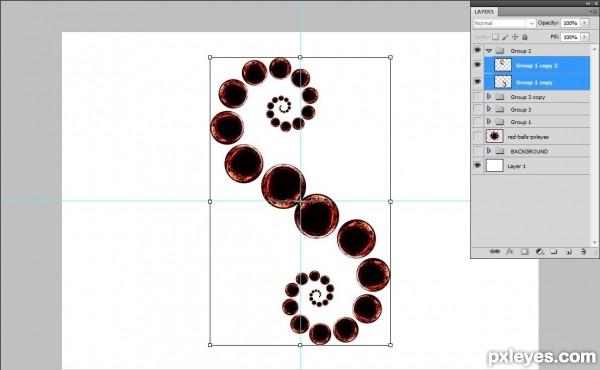600x370 pixels.
Task: Click the layers list scroll down arrow
Action: (x=594, y=242)
